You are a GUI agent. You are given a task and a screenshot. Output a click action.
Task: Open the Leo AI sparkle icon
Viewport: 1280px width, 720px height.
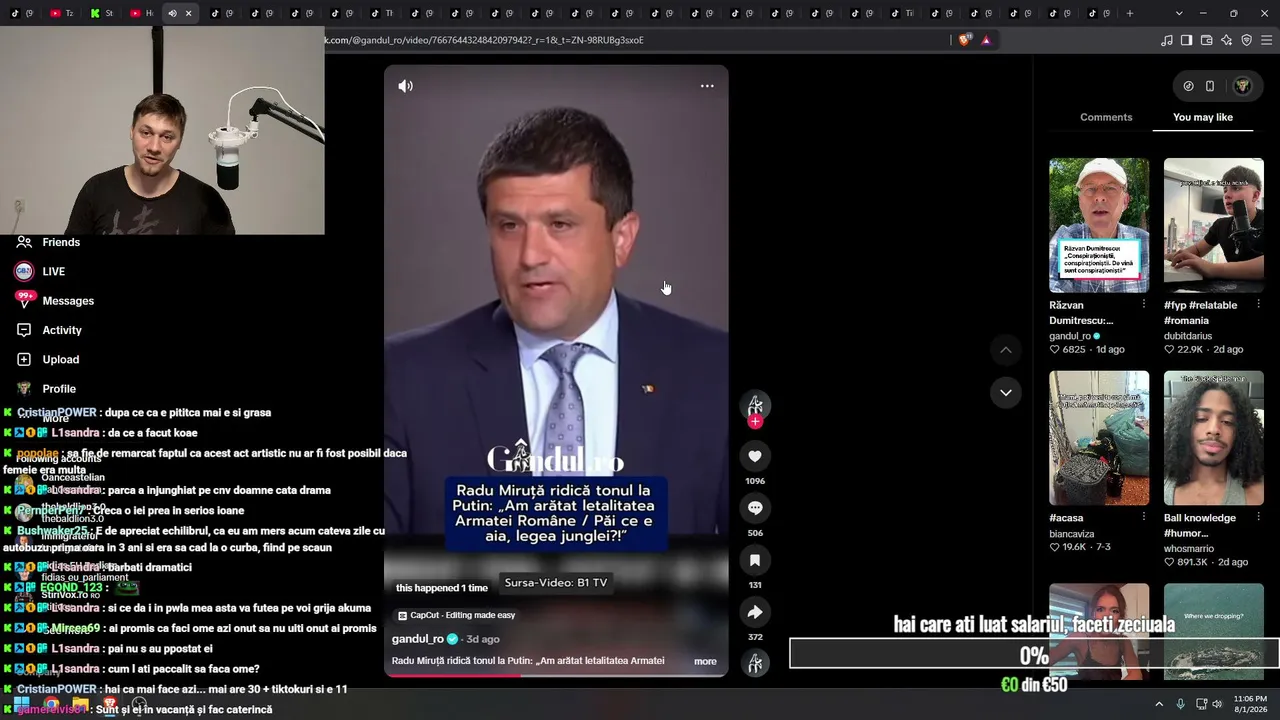(1226, 40)
